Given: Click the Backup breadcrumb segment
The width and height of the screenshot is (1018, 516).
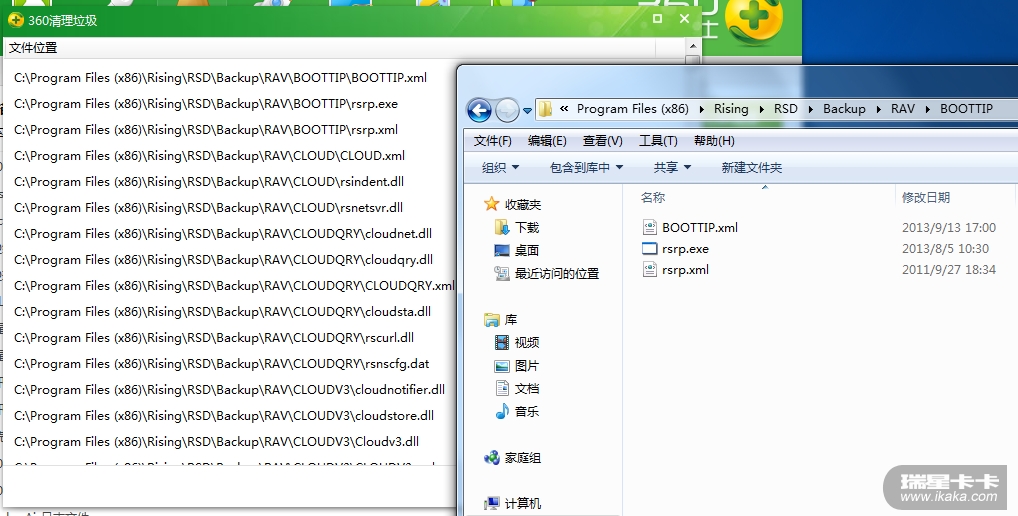Looking at the screenshot, I should point(844,108).
